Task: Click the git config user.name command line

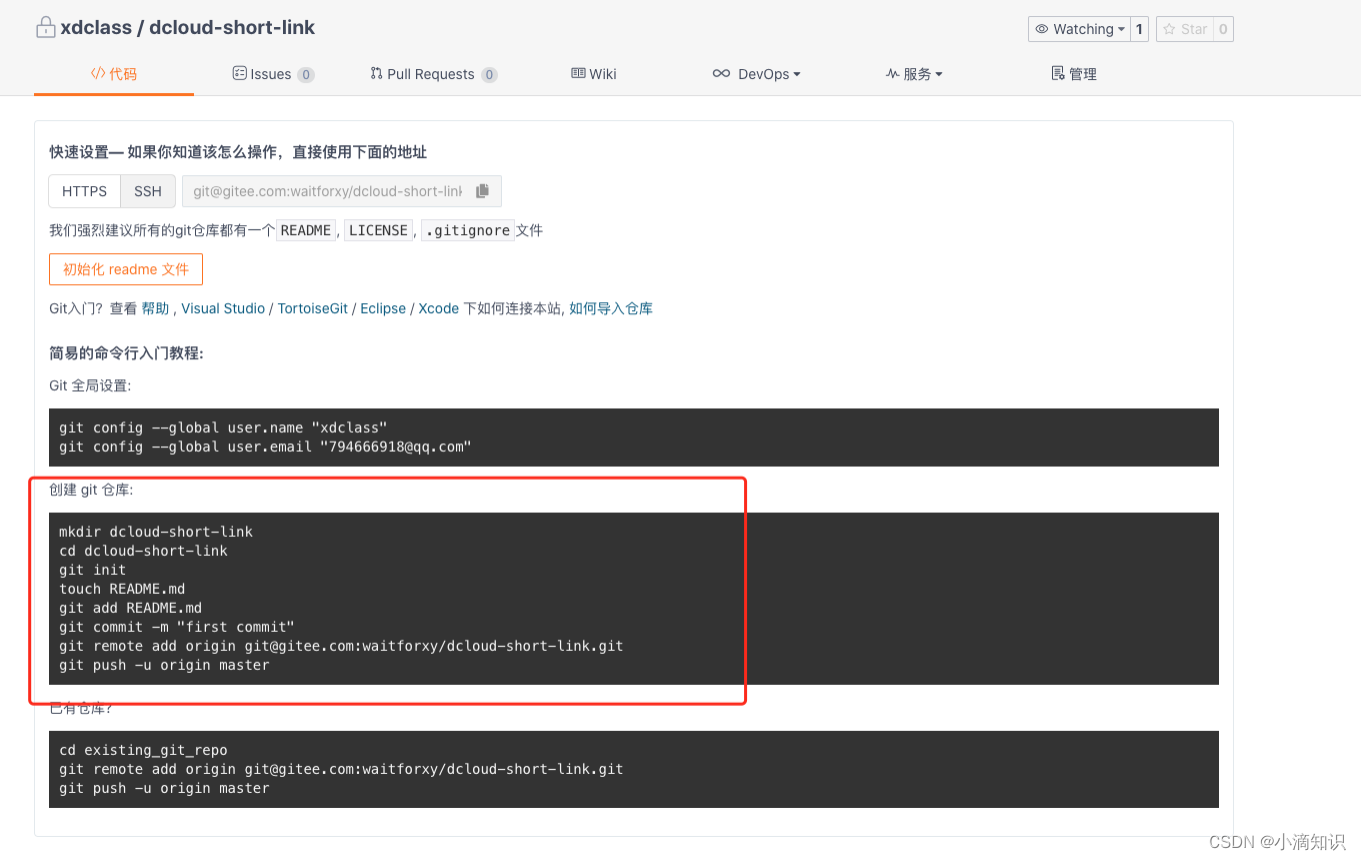Action: tap(223, 428)
